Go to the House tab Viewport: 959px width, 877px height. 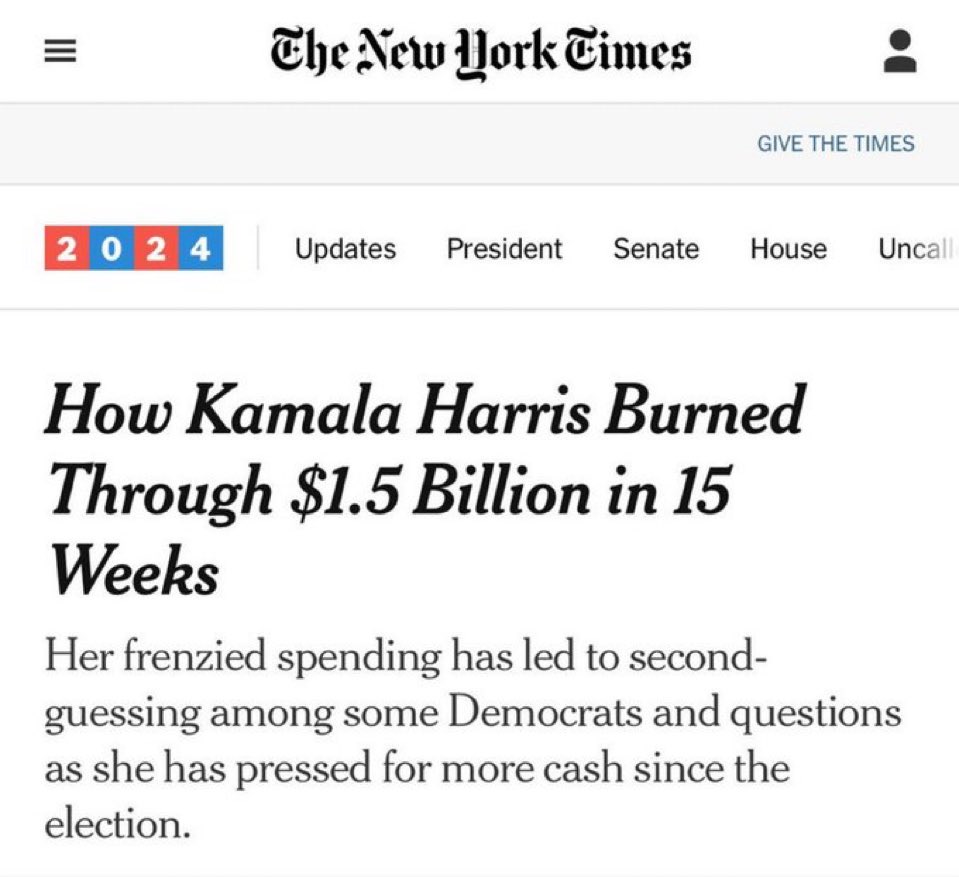(x=788, y=249)
